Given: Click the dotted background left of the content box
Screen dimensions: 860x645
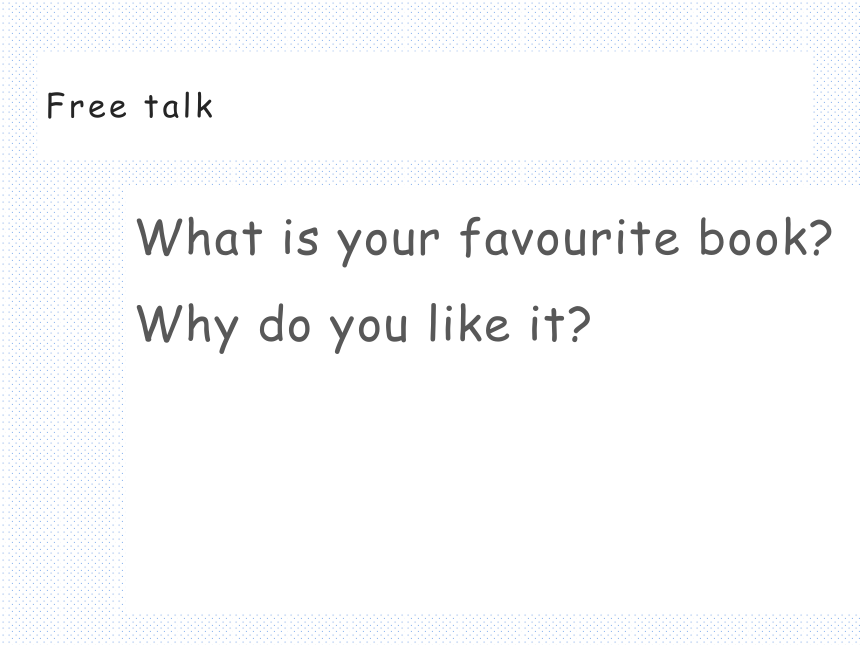Looking at the screenshot, I should pos(60,400).
